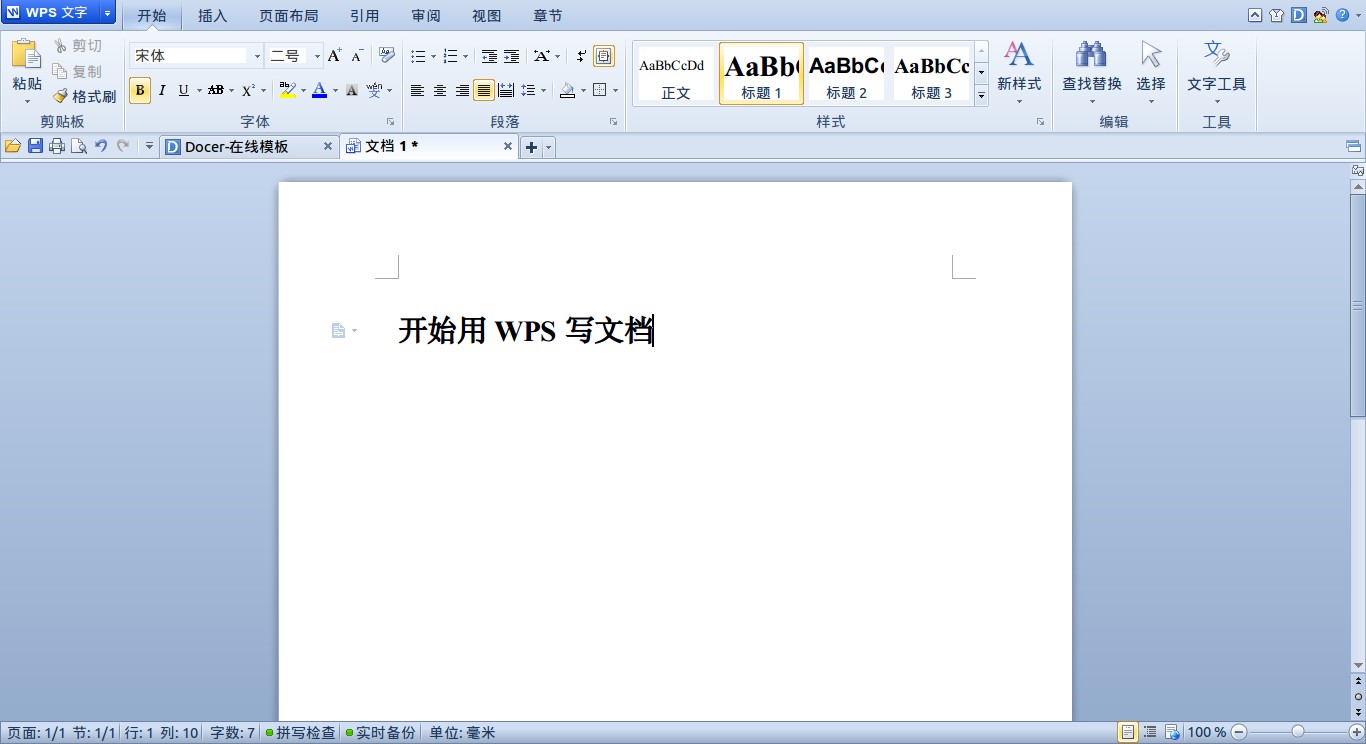Decrease font size with the A- icon
Image resolution: width=1366 pixels, height=744 pixels.
[357, 56]
